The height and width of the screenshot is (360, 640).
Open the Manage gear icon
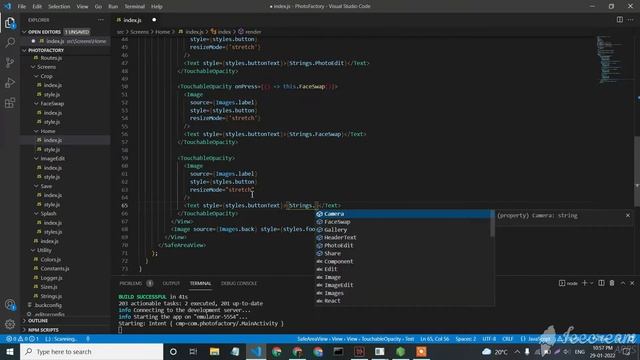click(10, 324)
